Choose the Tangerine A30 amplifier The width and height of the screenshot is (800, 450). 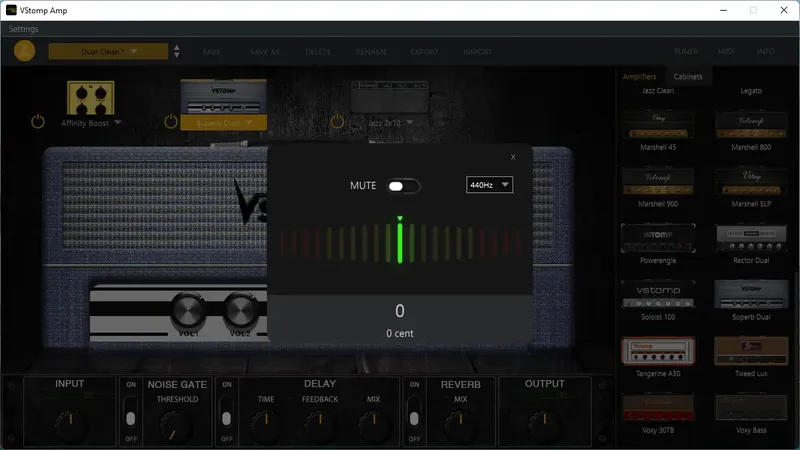[658, 358]
